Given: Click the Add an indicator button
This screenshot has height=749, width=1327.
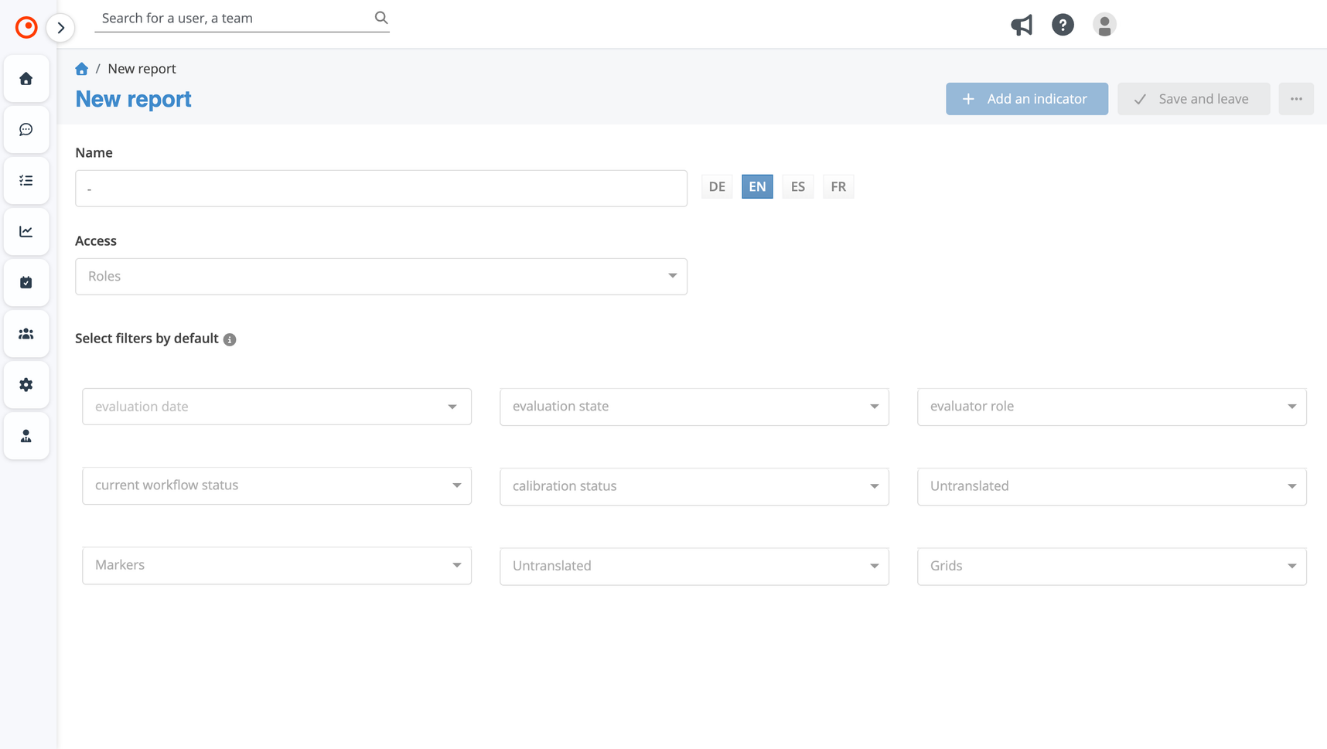Looking at the screenshot, I should tap(1026, 99).
